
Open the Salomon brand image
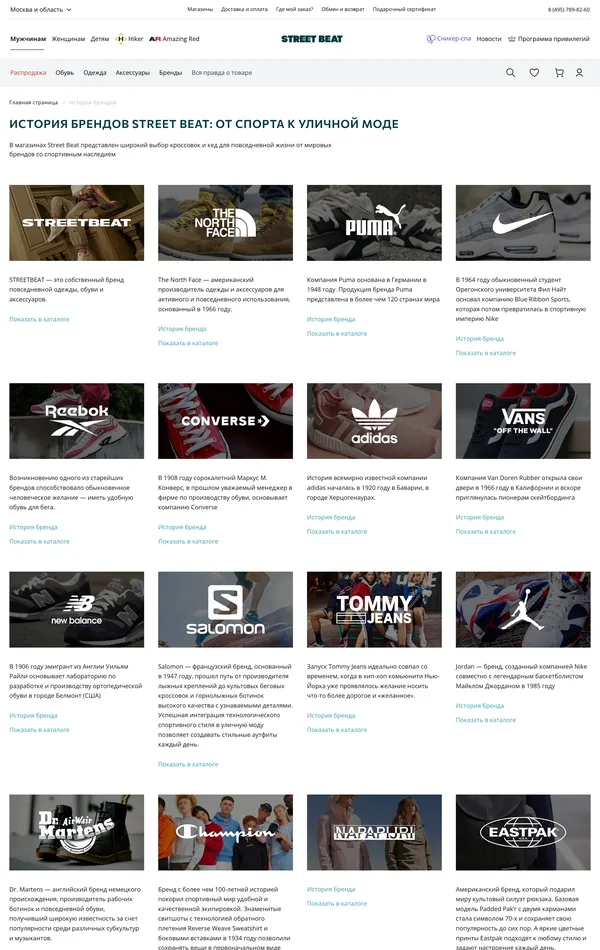pyautogui.click(x=225, y=610)
